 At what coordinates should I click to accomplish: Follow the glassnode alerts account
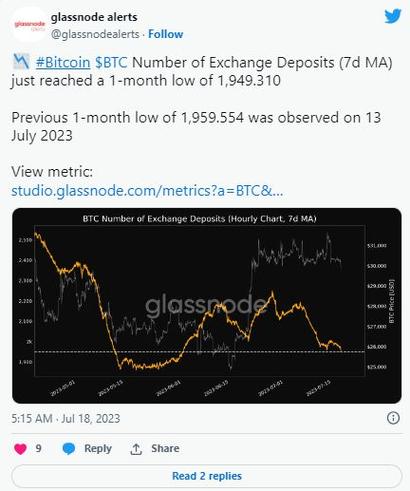click(165, 34)
